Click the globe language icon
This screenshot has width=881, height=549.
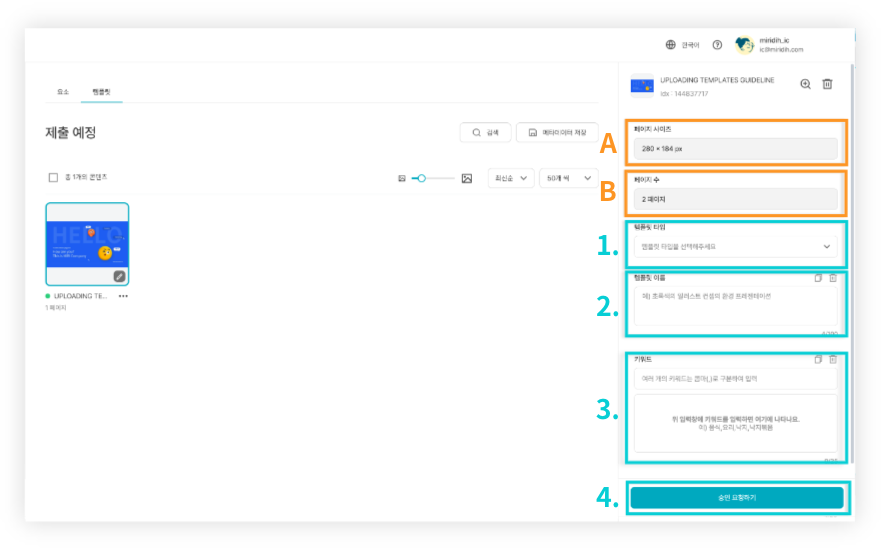point(671,45)
